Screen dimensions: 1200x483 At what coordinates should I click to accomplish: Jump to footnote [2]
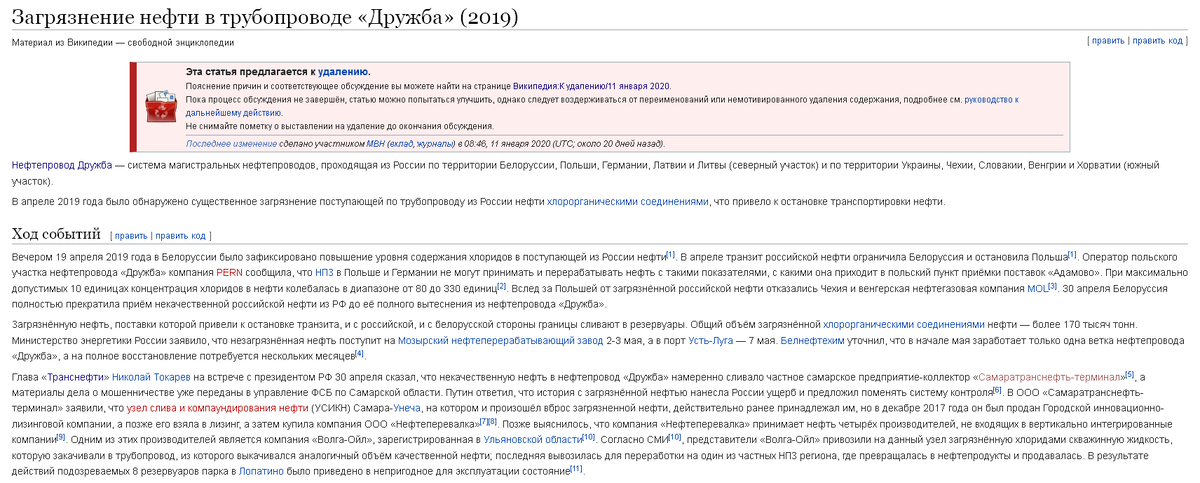502,285
